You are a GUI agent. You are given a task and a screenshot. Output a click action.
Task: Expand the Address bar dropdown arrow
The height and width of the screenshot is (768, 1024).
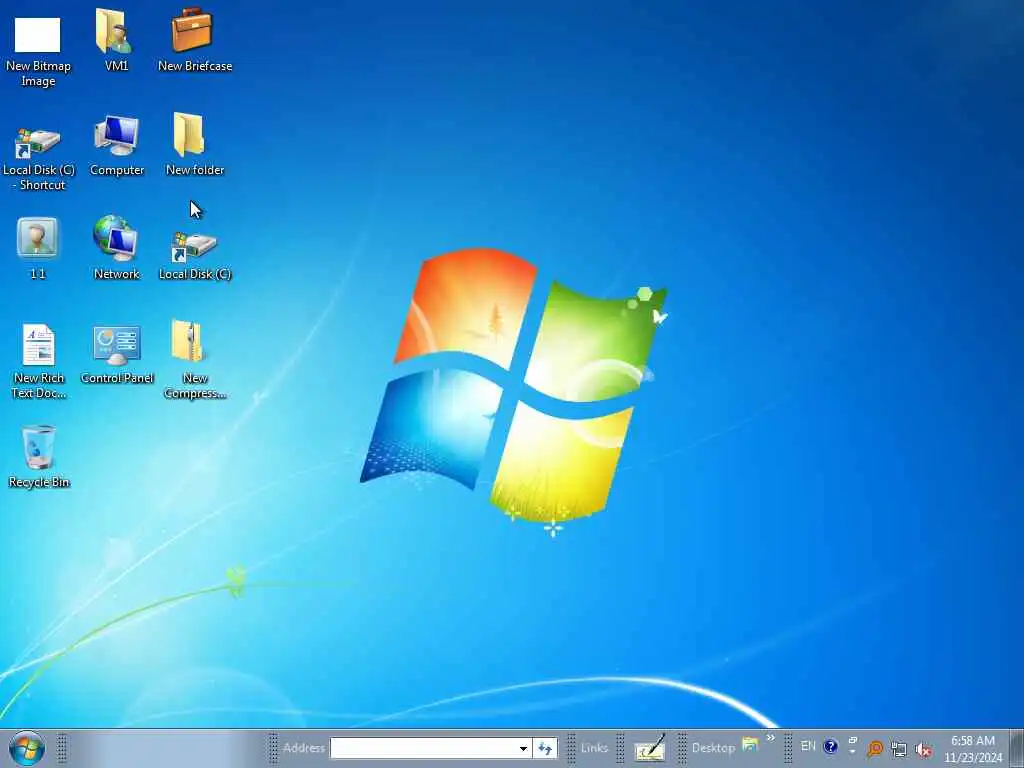tap(523, 748)
